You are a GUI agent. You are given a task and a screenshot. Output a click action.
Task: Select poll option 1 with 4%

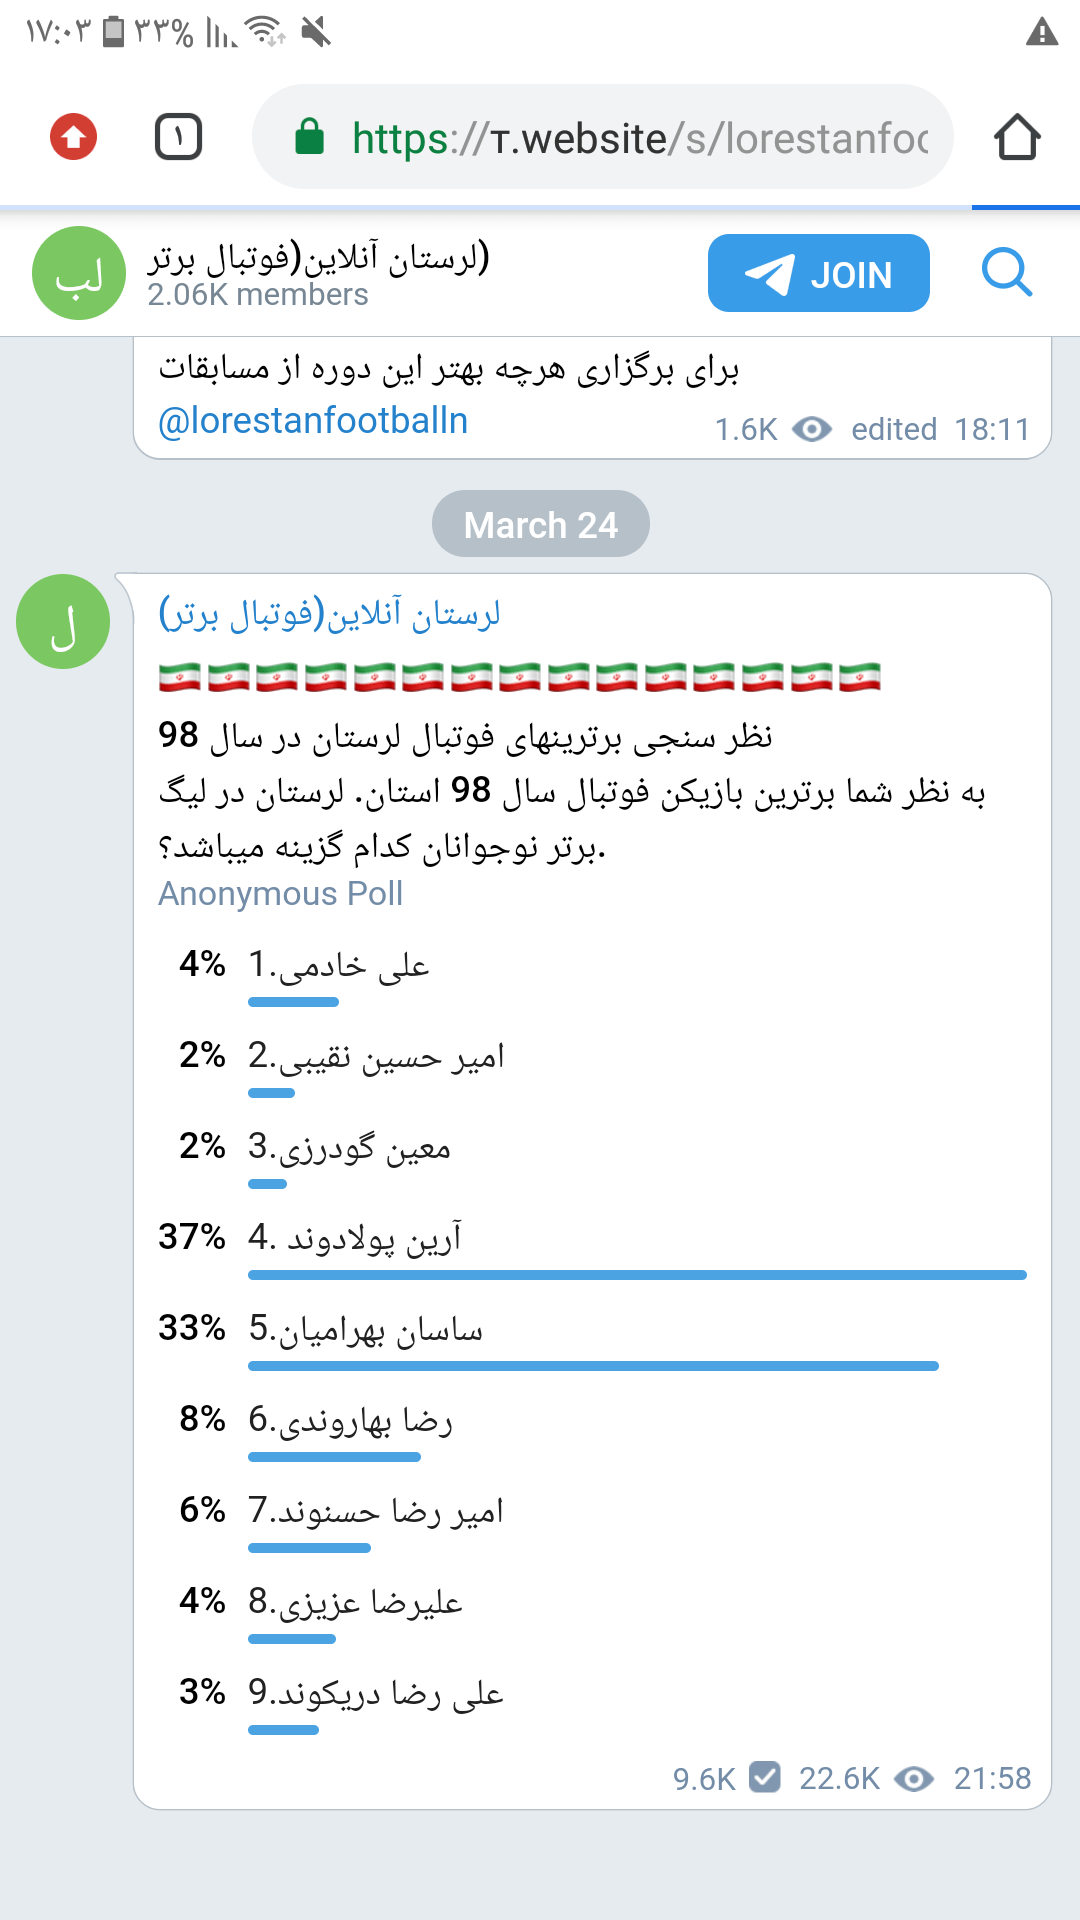pos(339,965)
